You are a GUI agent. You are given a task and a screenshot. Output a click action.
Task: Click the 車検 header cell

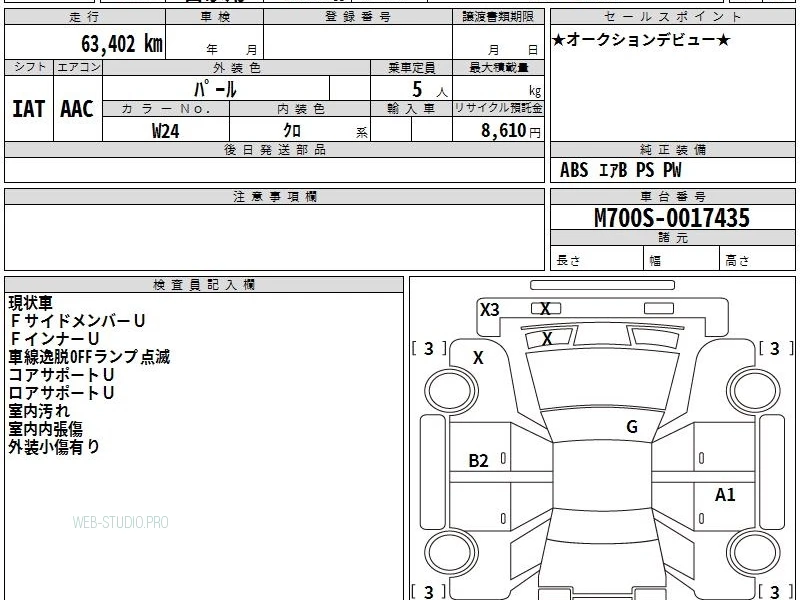pos(215,17)
